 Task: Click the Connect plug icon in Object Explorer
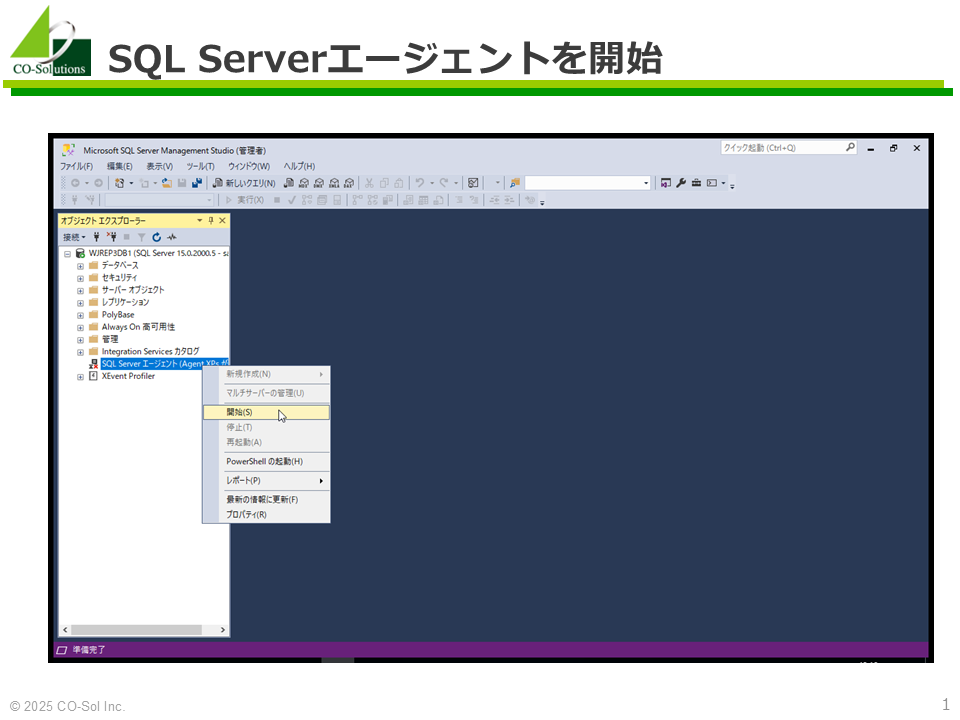click(x=96, y=237)
